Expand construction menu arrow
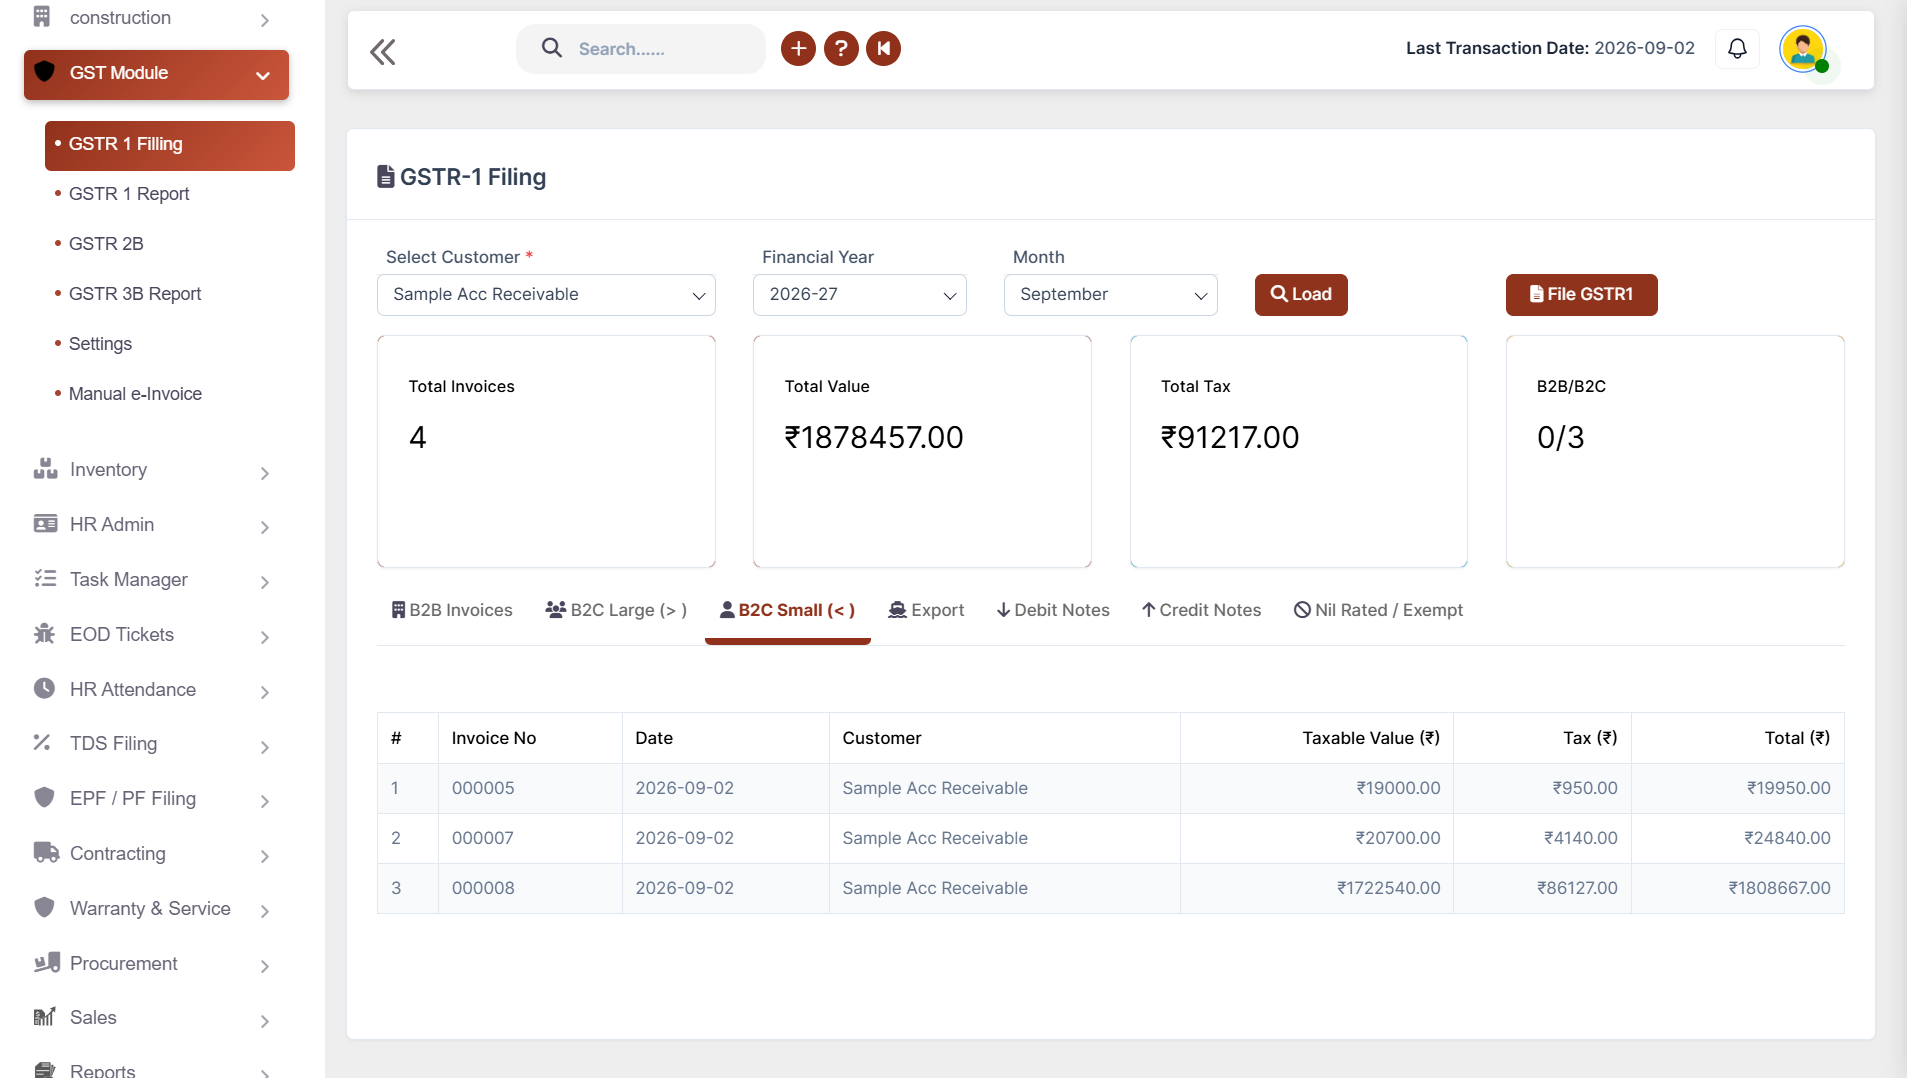The width and height of the screenshot is (1907, 1078). point(265,20)
